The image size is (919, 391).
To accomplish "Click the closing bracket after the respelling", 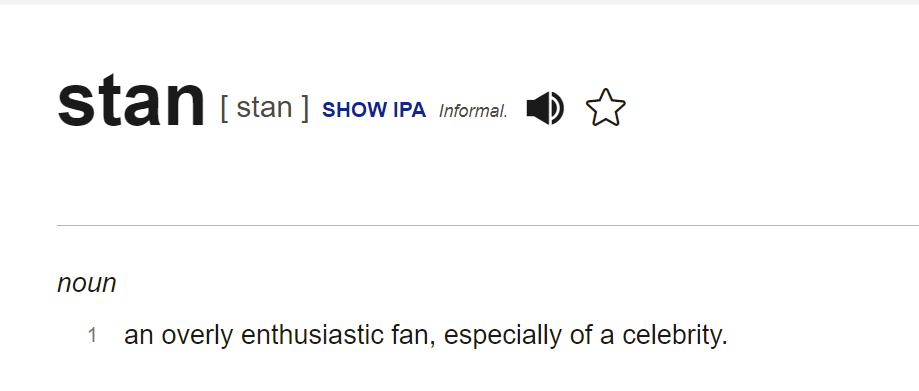I will click(x=305, y=108).
